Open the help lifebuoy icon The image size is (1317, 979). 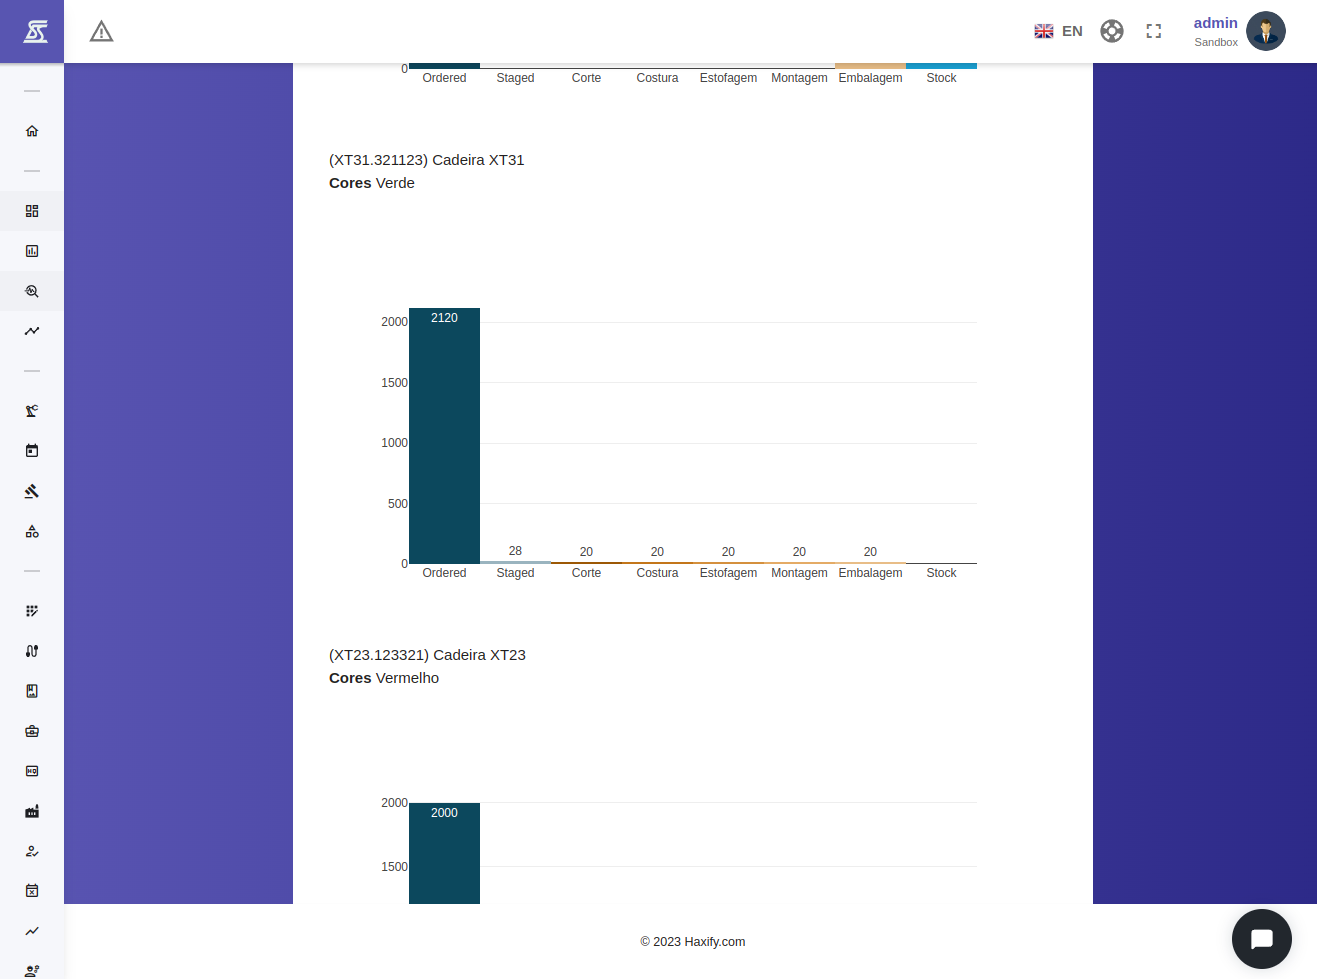click(1112, 31)
